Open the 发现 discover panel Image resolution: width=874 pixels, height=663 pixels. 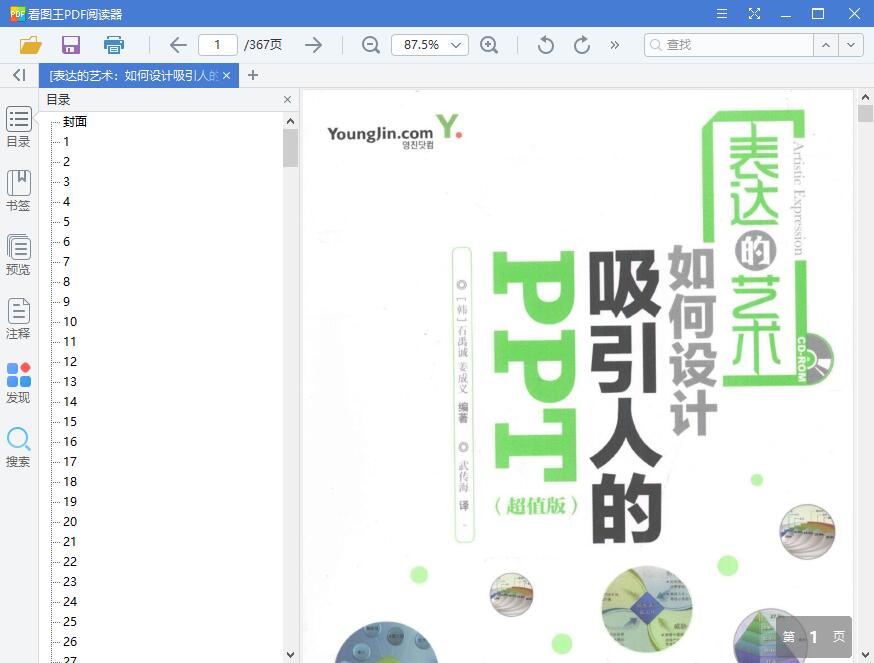point(18,383)
